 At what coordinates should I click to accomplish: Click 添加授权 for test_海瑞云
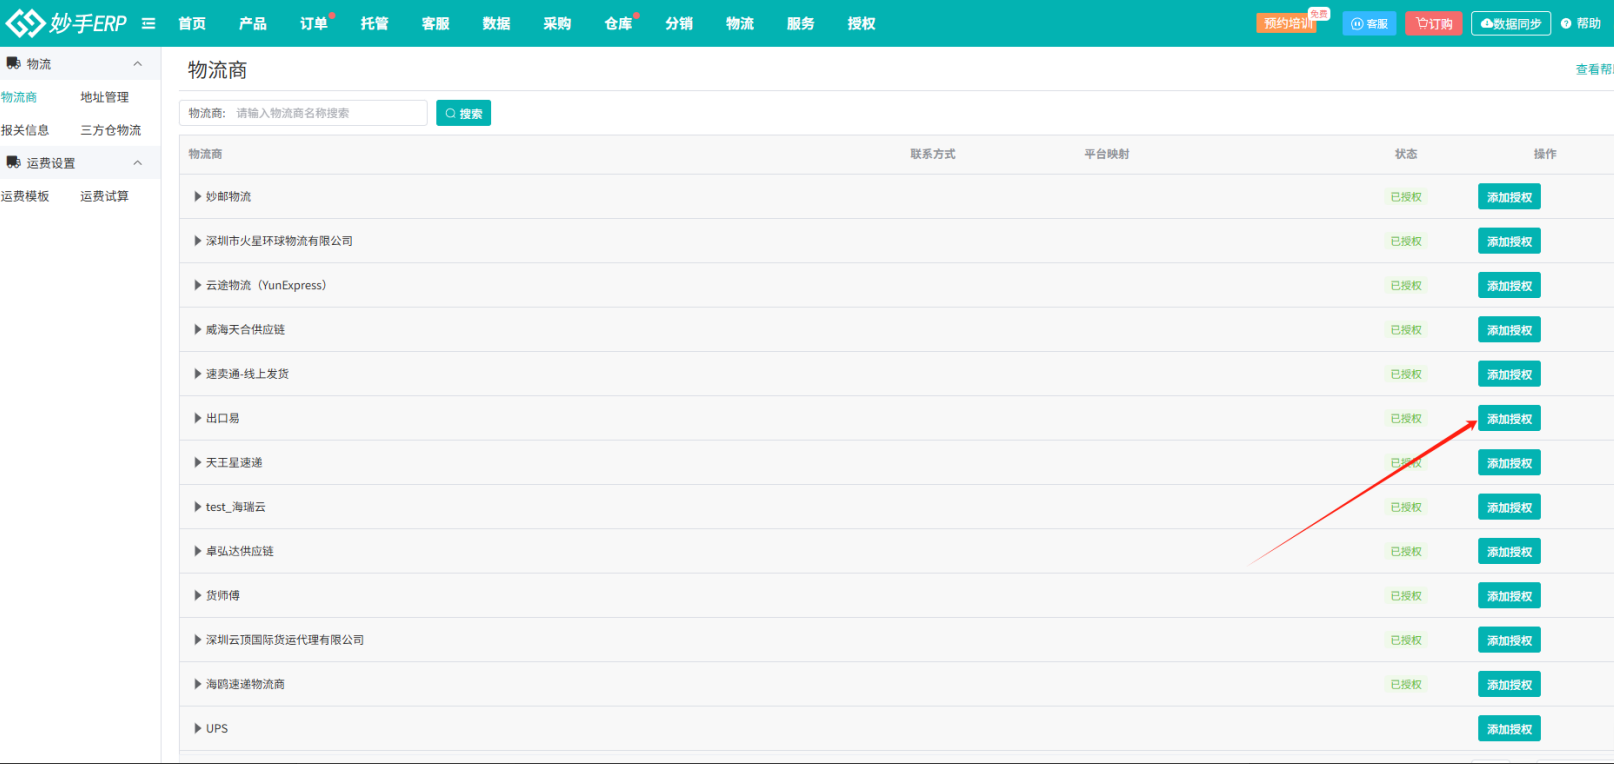point(1509,507)
